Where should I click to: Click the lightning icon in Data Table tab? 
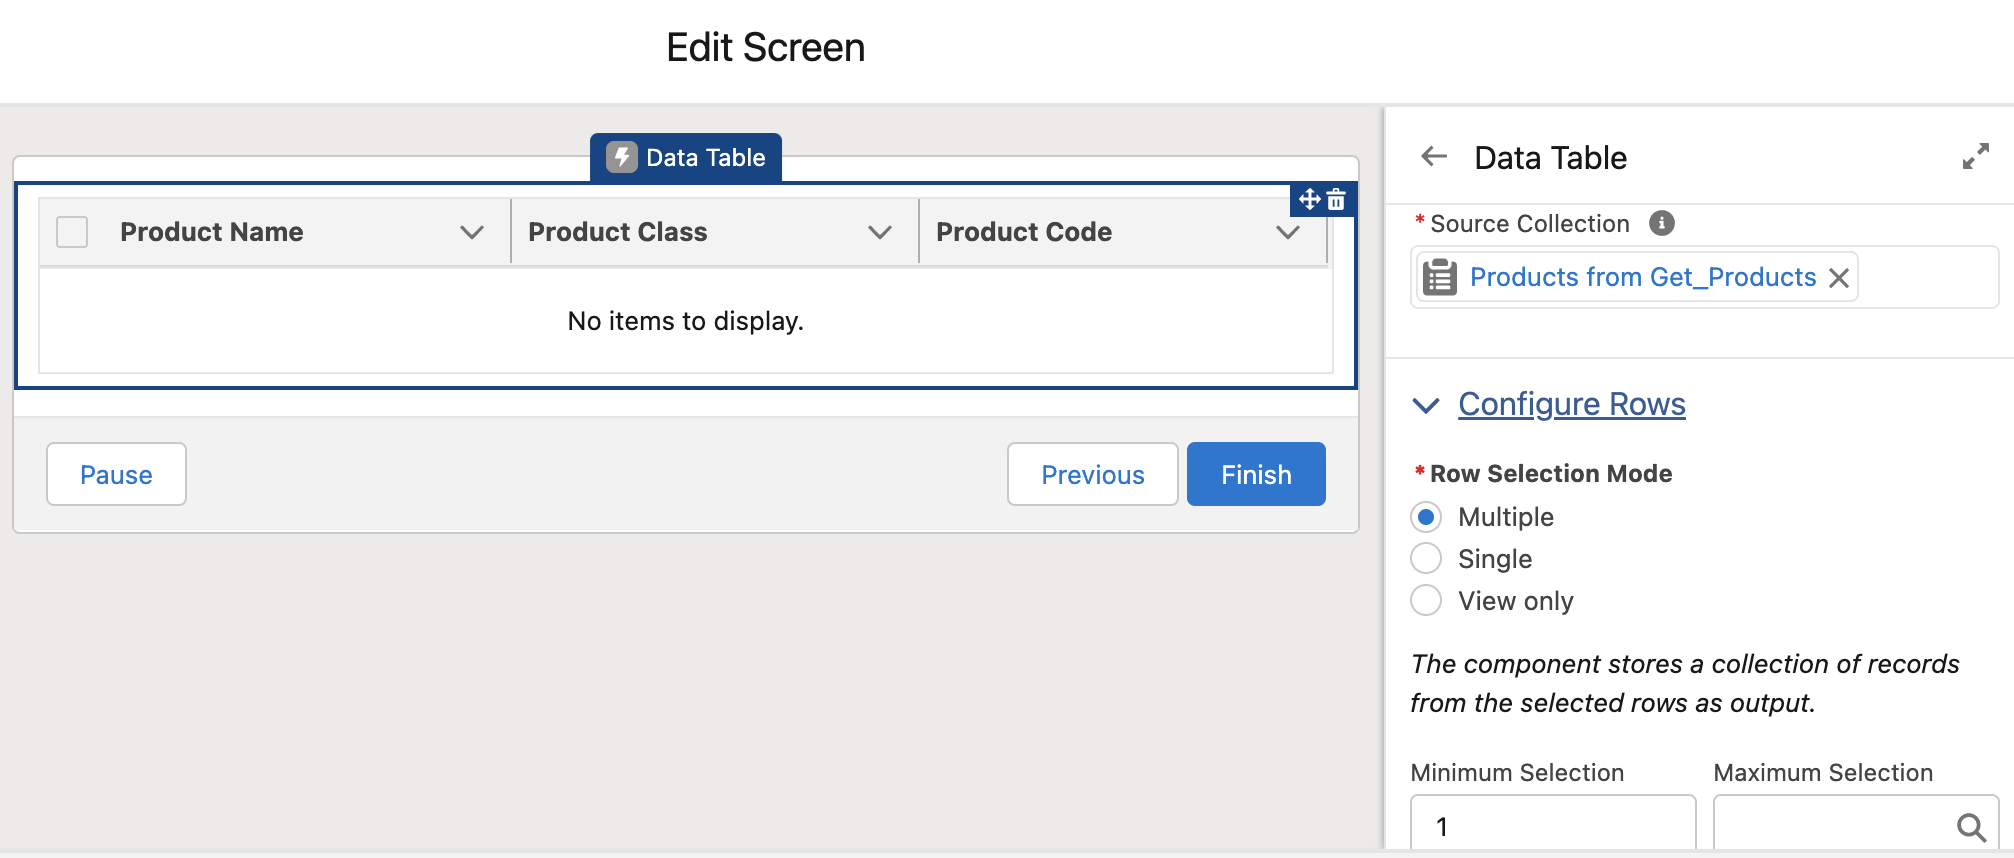tap(622, 158)
